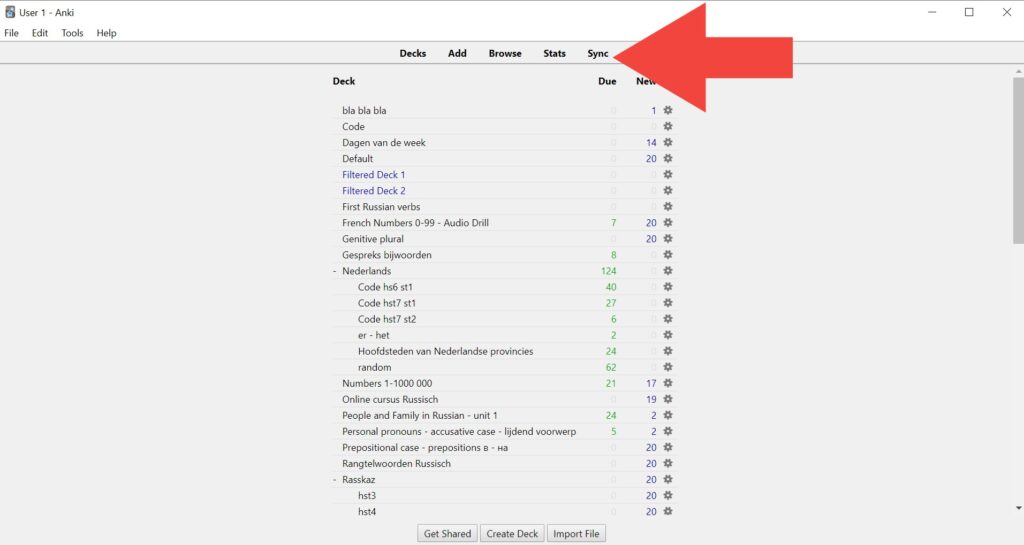This screenshot has height=545, width=1024.
Task: Open gear for Hoofdsteden van Nederlandse provincies
Action: coord(667,351)
